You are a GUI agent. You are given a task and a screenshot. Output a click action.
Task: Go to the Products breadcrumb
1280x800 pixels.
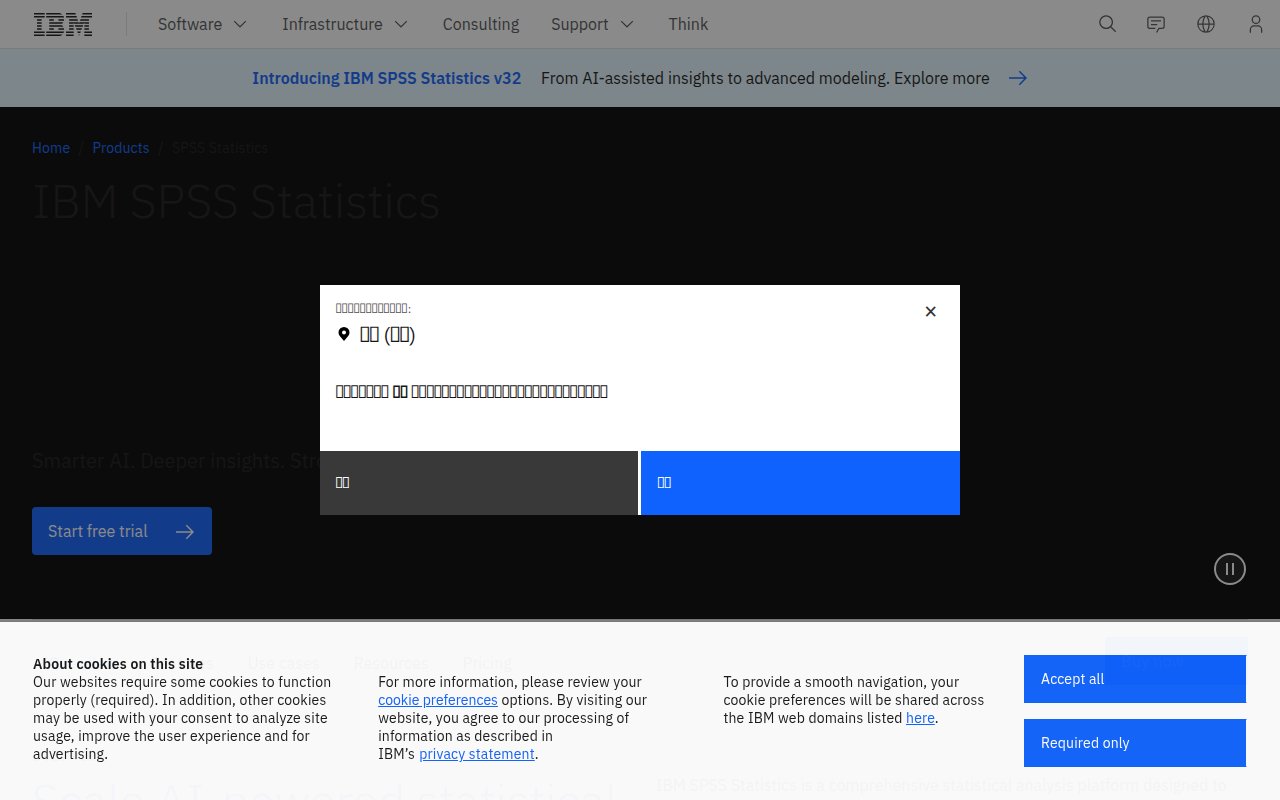coord(120,148)
